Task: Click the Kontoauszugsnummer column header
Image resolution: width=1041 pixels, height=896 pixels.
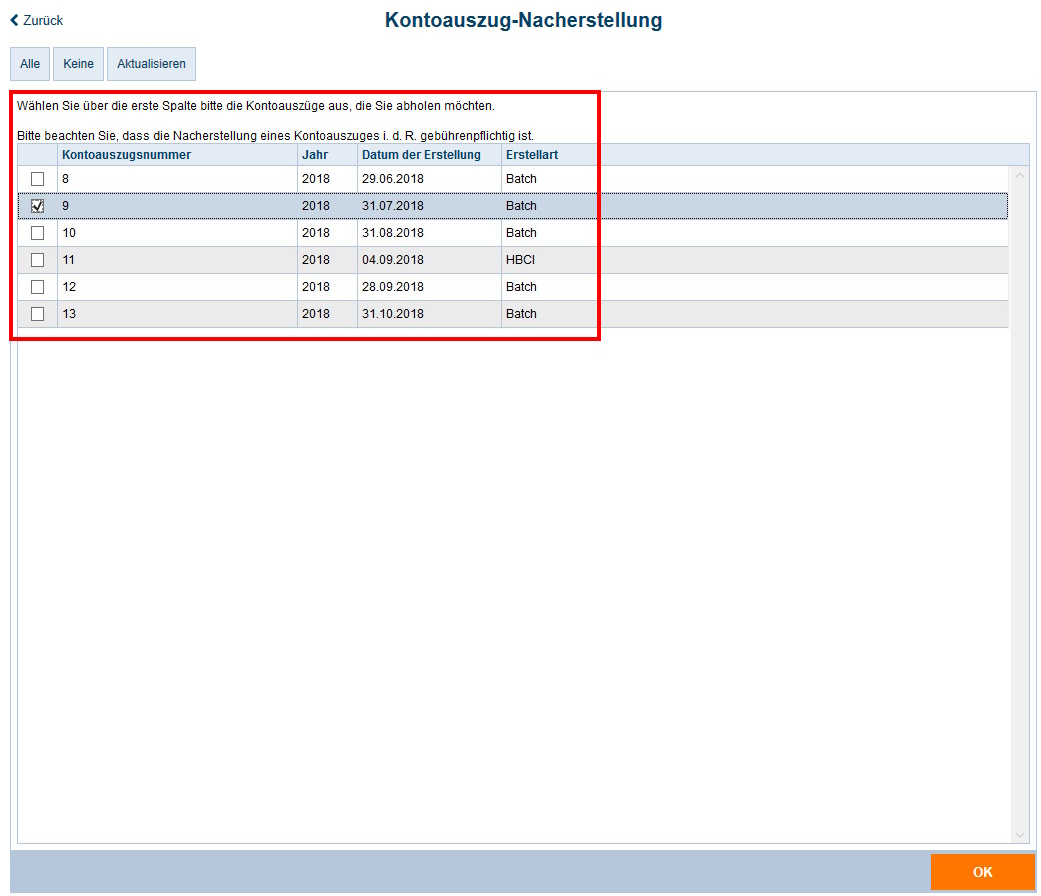Action: click(x=126, y=154)
